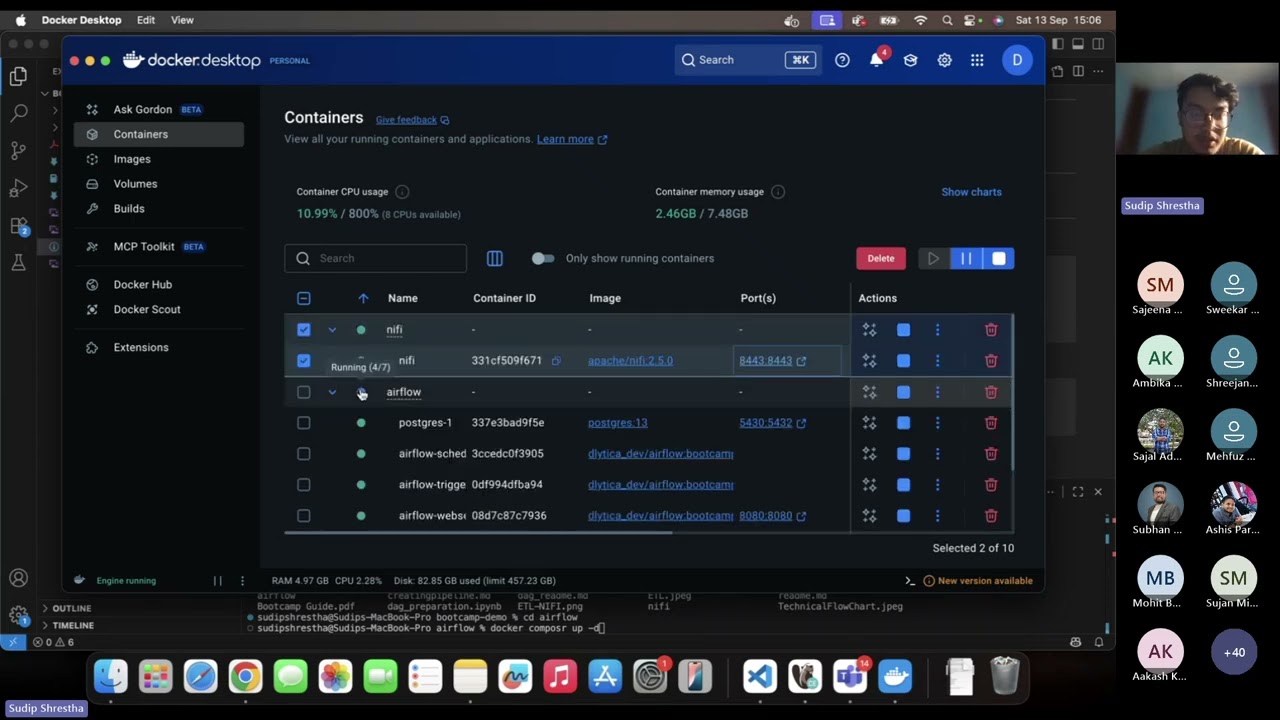Open Source Control in VS Code activity bar
The width and height of the screenshot is (1280, 720).
pyautogui.click(x=19, y=151)
